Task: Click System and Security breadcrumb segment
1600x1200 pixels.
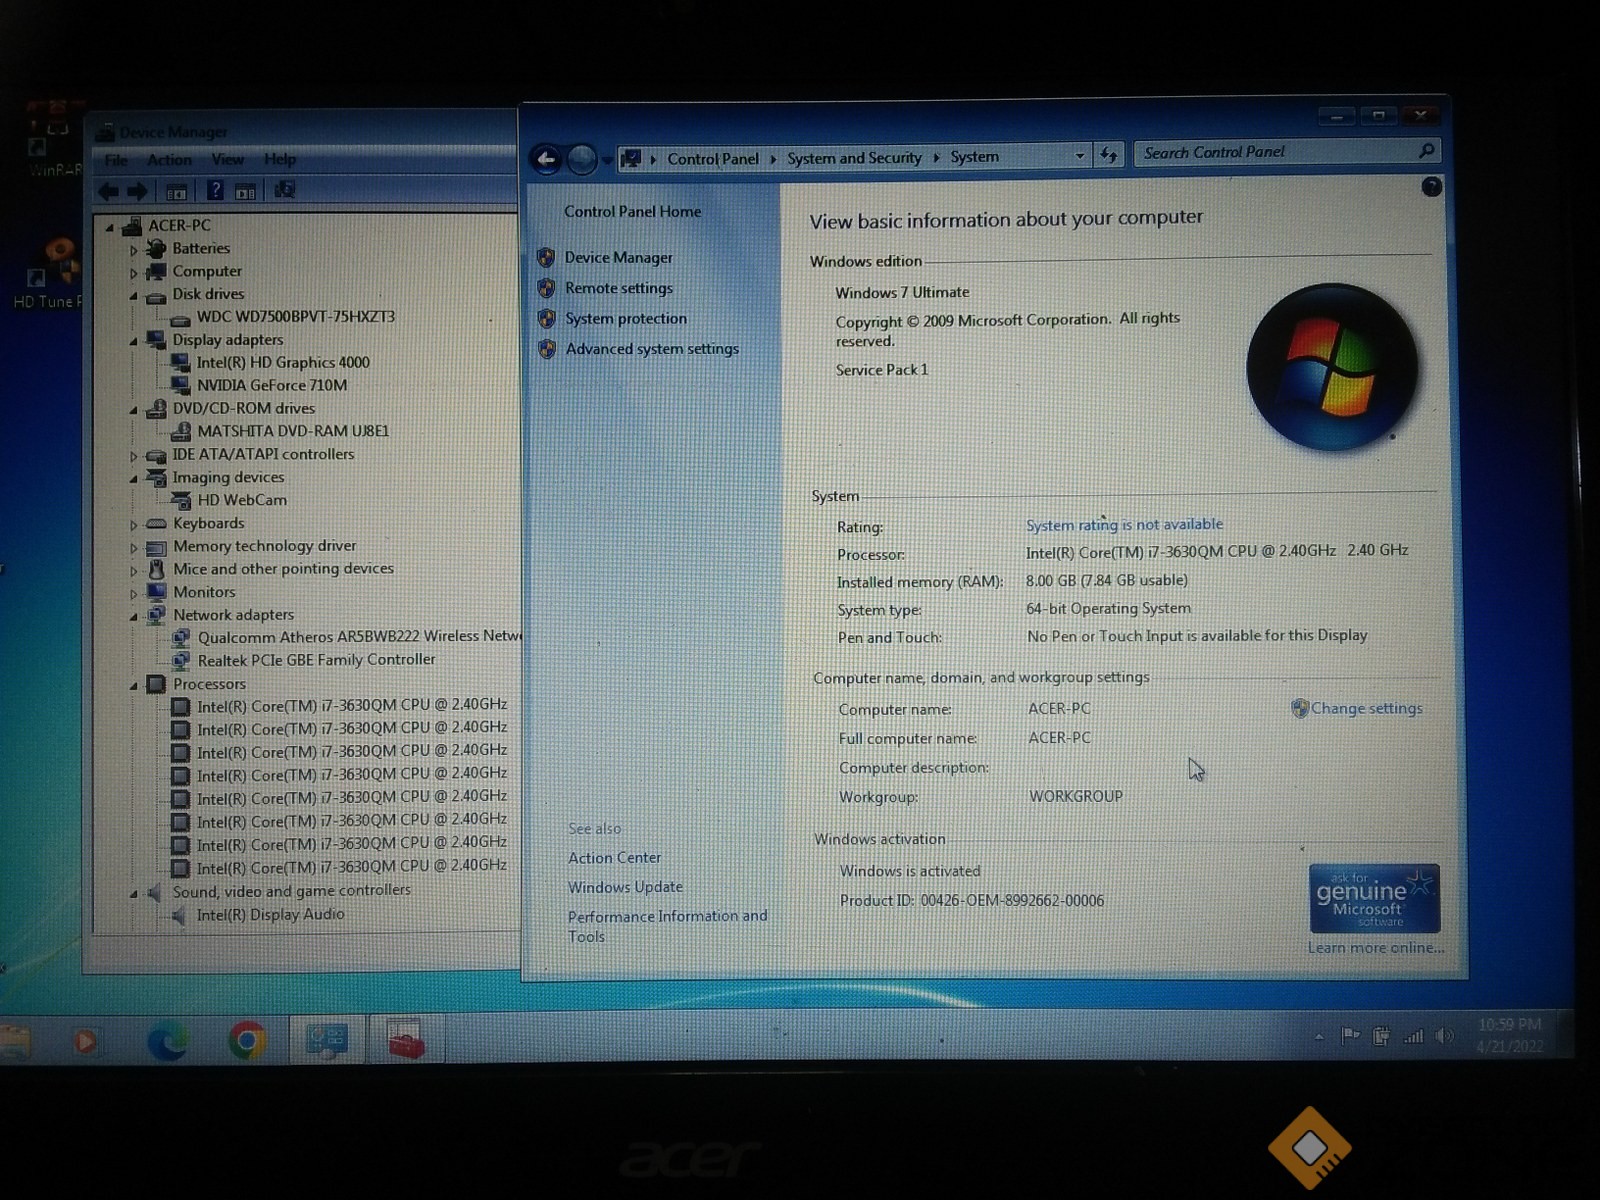Action: [854, 157]
